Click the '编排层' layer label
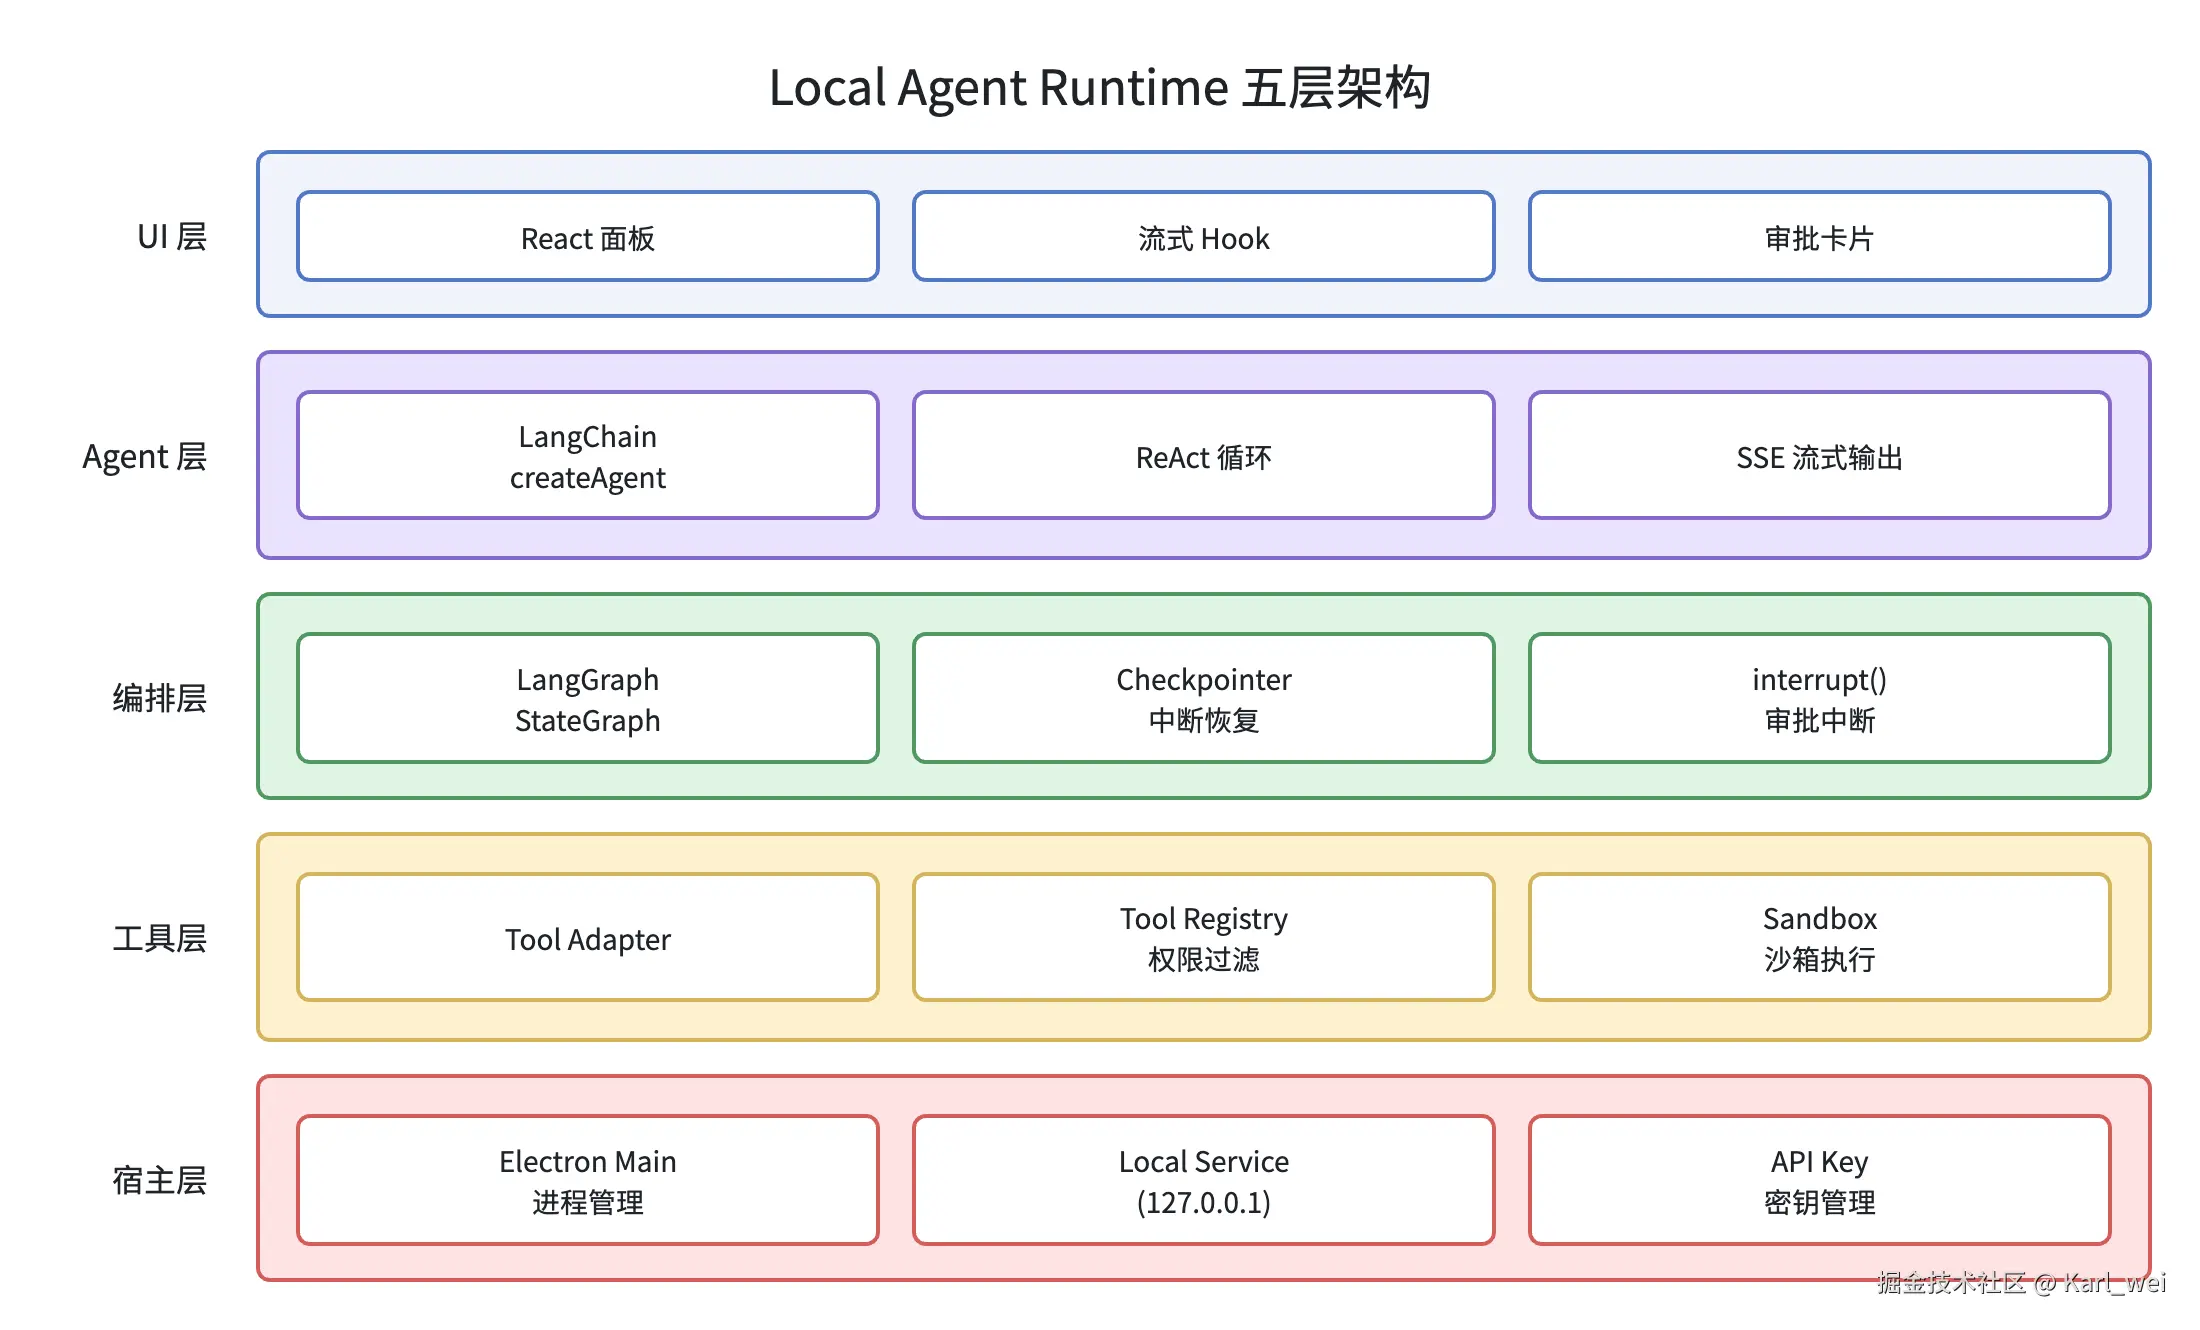This screenshot has height=1330, width=2200. point(160,698)
